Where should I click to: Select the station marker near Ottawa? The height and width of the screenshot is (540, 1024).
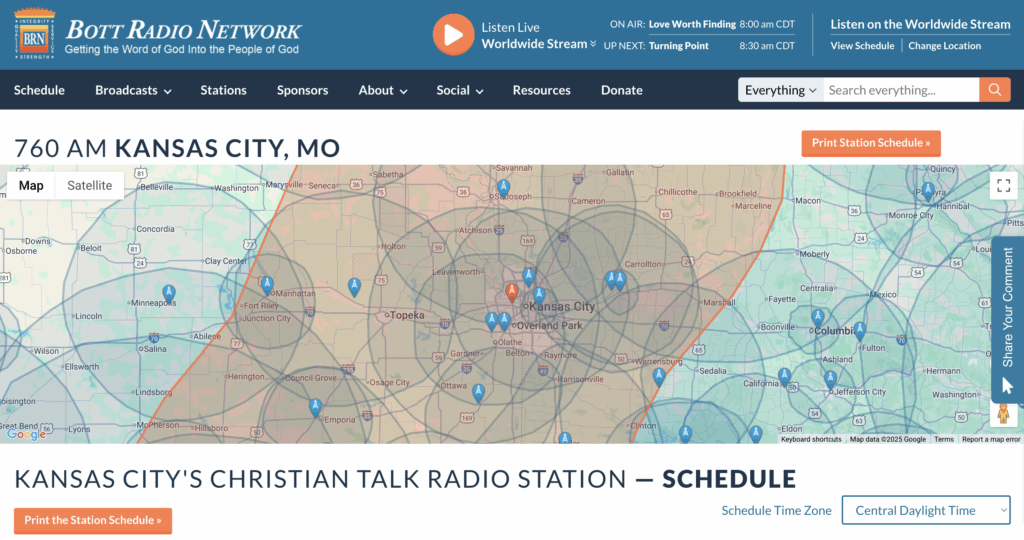[x=479, y=393]
